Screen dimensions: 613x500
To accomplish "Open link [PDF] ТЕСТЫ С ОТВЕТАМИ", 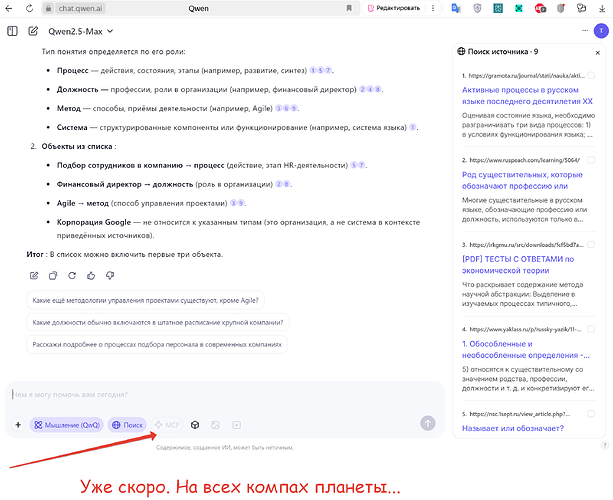I will click(x=518, y=265).
